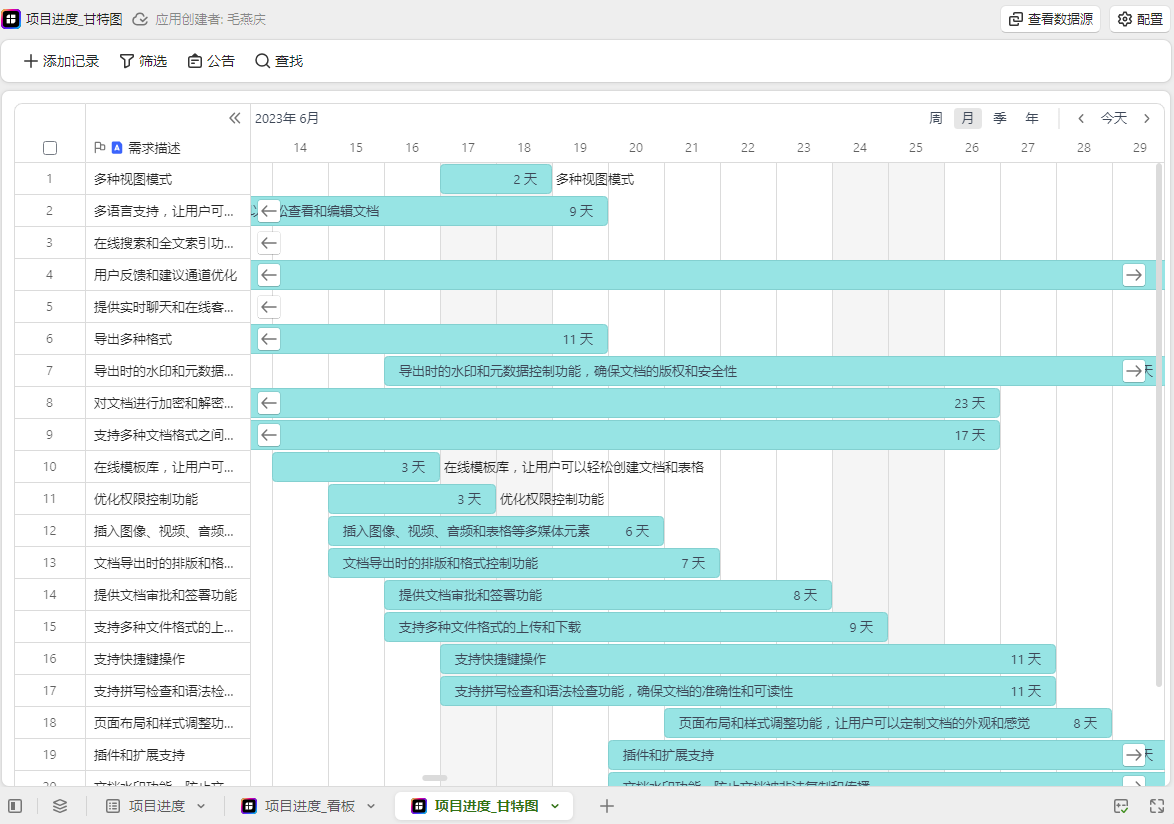Open the 公告 announcement panel
The image size is (1174, 824).
[x=211, y=61]
